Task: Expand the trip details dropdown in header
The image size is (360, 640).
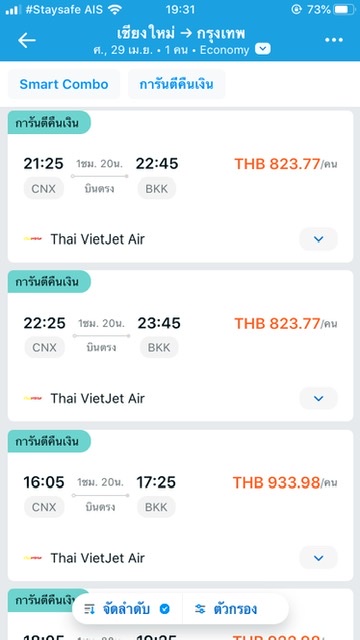Action: tap(262, 49)
